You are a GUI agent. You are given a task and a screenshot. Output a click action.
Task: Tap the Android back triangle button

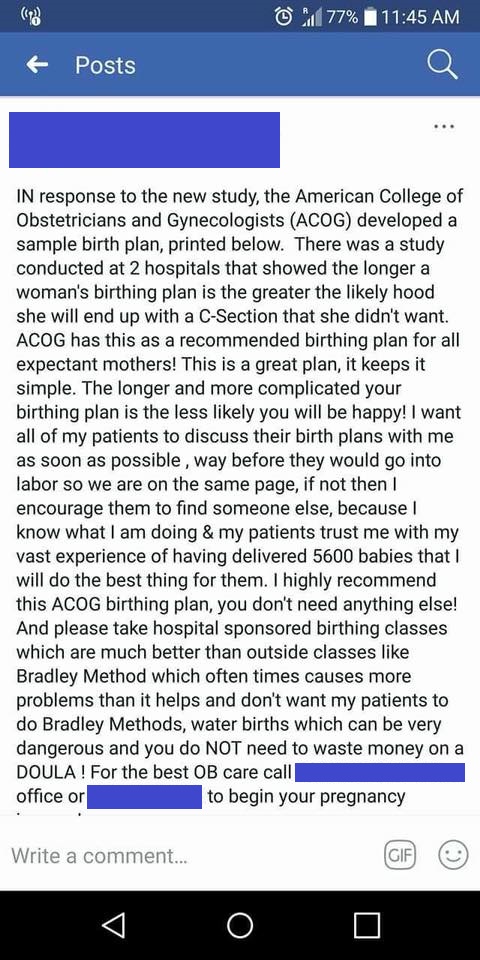(x=113, y=924)
